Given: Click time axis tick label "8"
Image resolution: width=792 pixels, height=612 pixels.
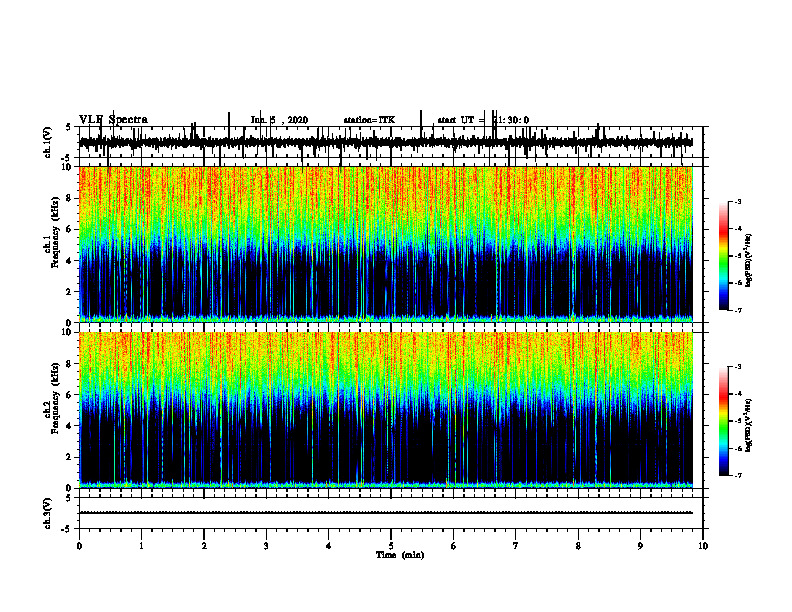Looking at the screenshot, I should [x=578, y=546].
